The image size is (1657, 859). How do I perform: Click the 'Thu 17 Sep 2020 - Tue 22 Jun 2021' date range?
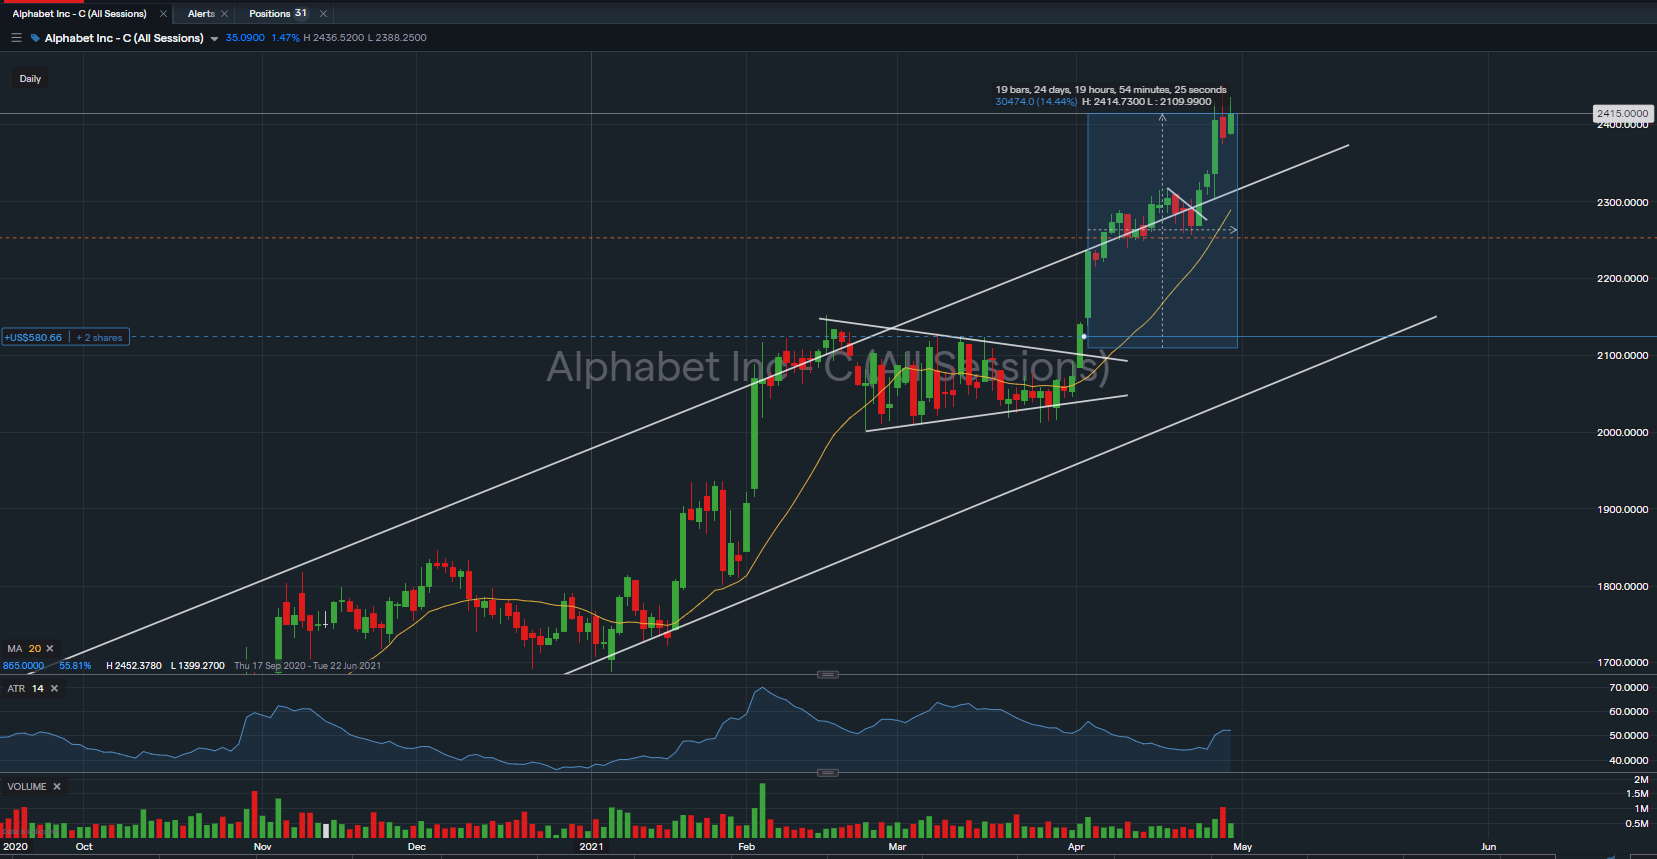(307, 666)
